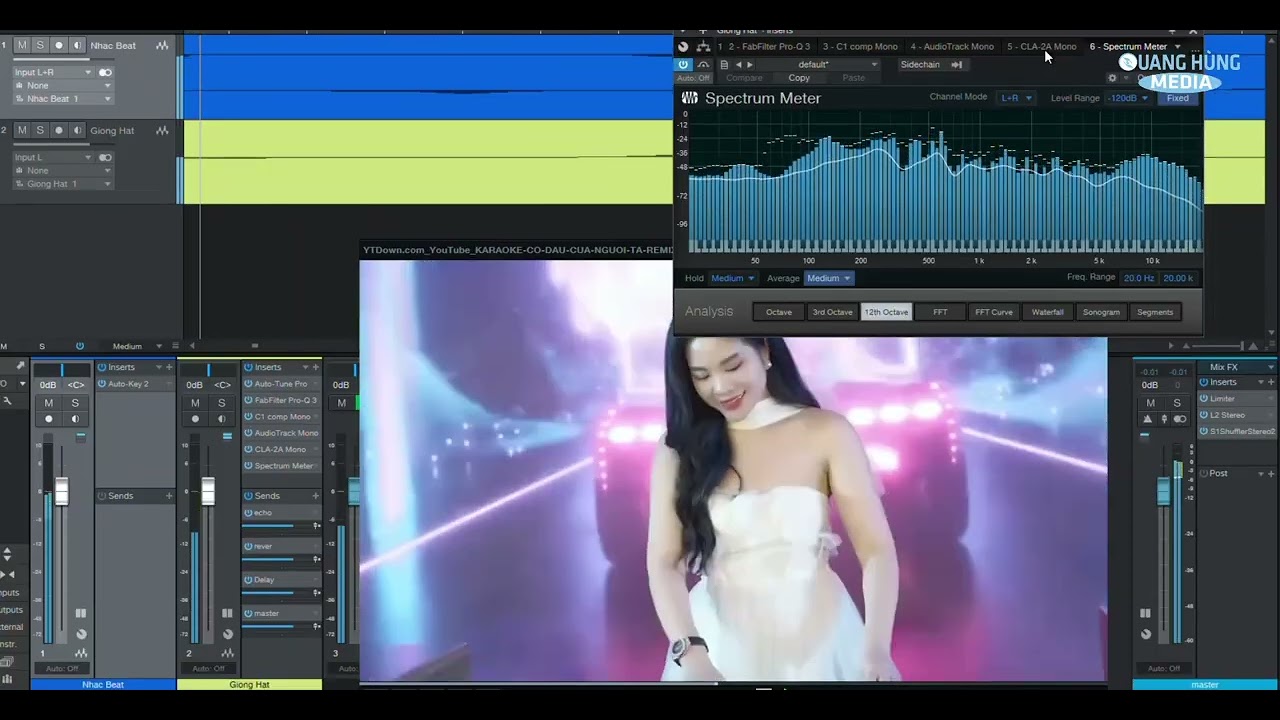
Task: Record-arm the Nhac Beat track header
Action: pyautogui.click(x=59, y=46)
